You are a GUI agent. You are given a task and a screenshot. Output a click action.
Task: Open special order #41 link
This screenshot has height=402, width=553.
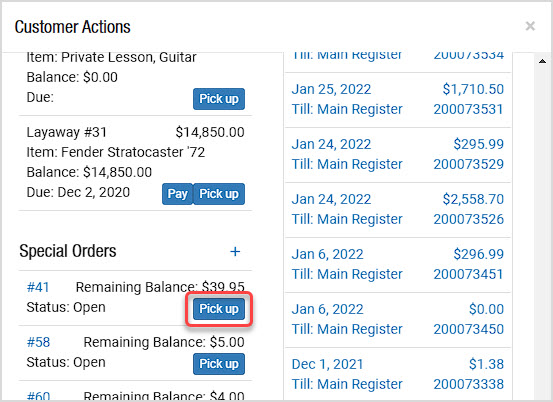38,287
